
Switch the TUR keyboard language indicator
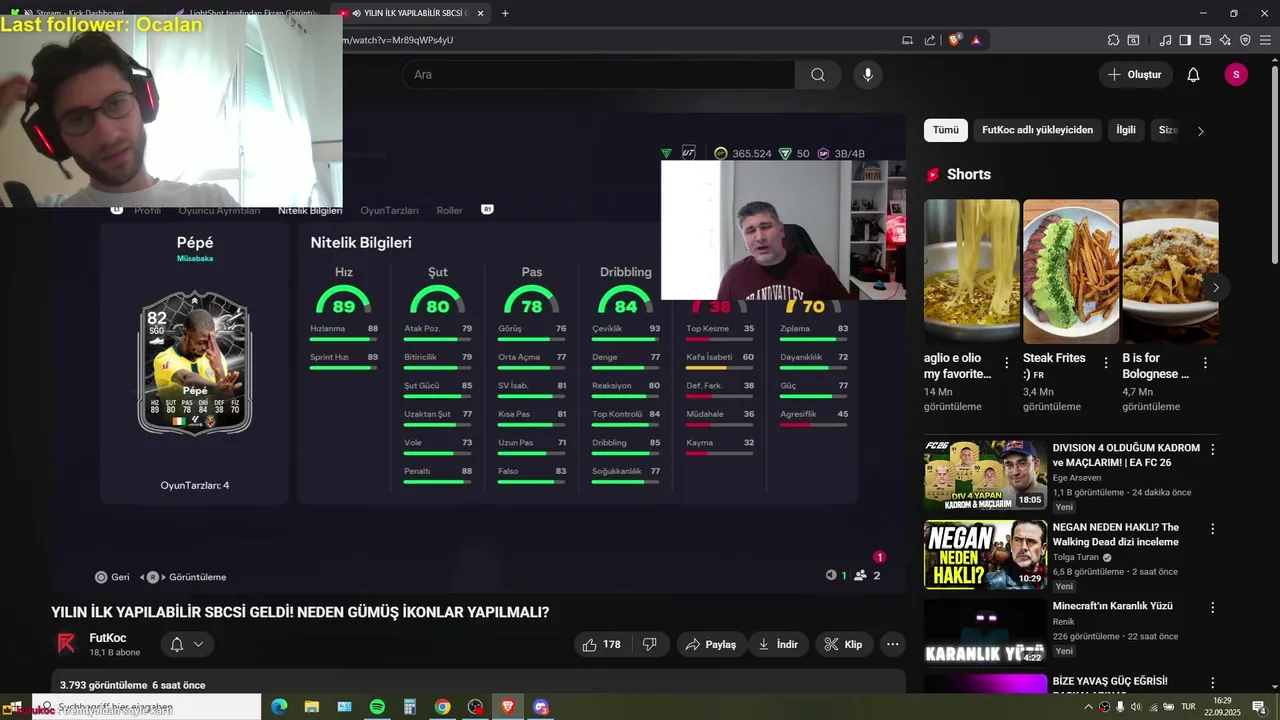click(1190, 707)
